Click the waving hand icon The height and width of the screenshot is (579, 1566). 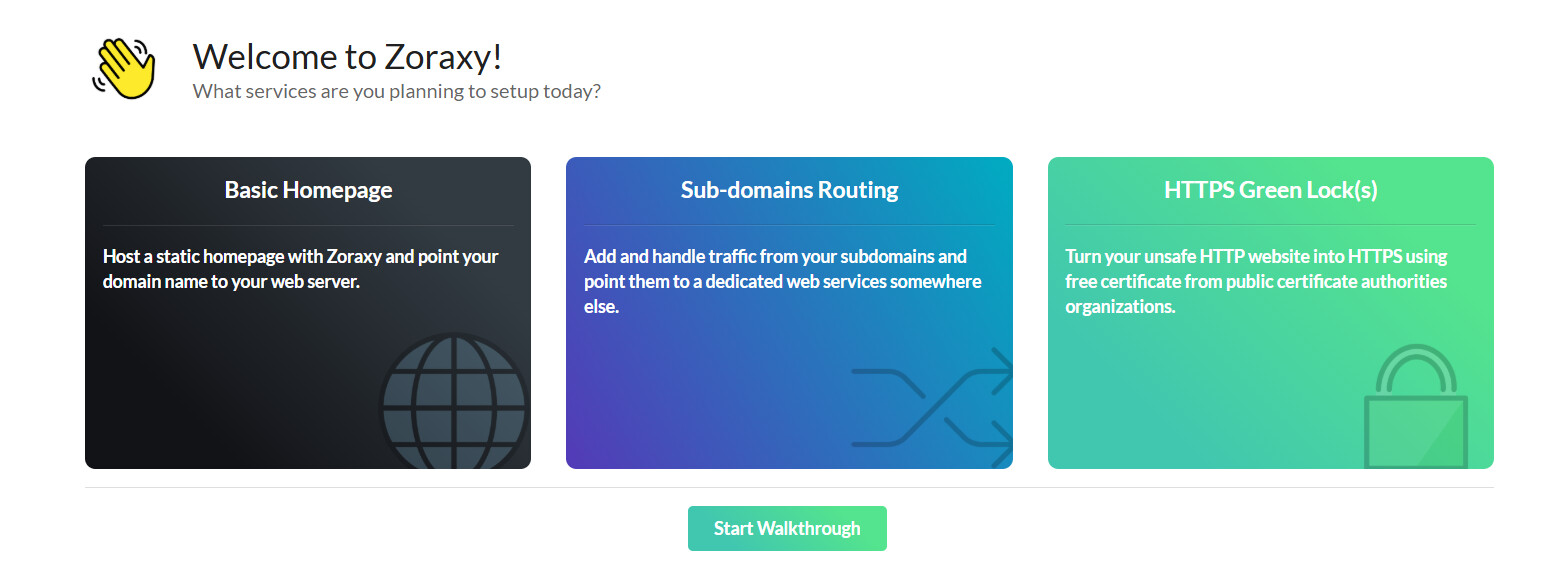click(x=124, y=69)
